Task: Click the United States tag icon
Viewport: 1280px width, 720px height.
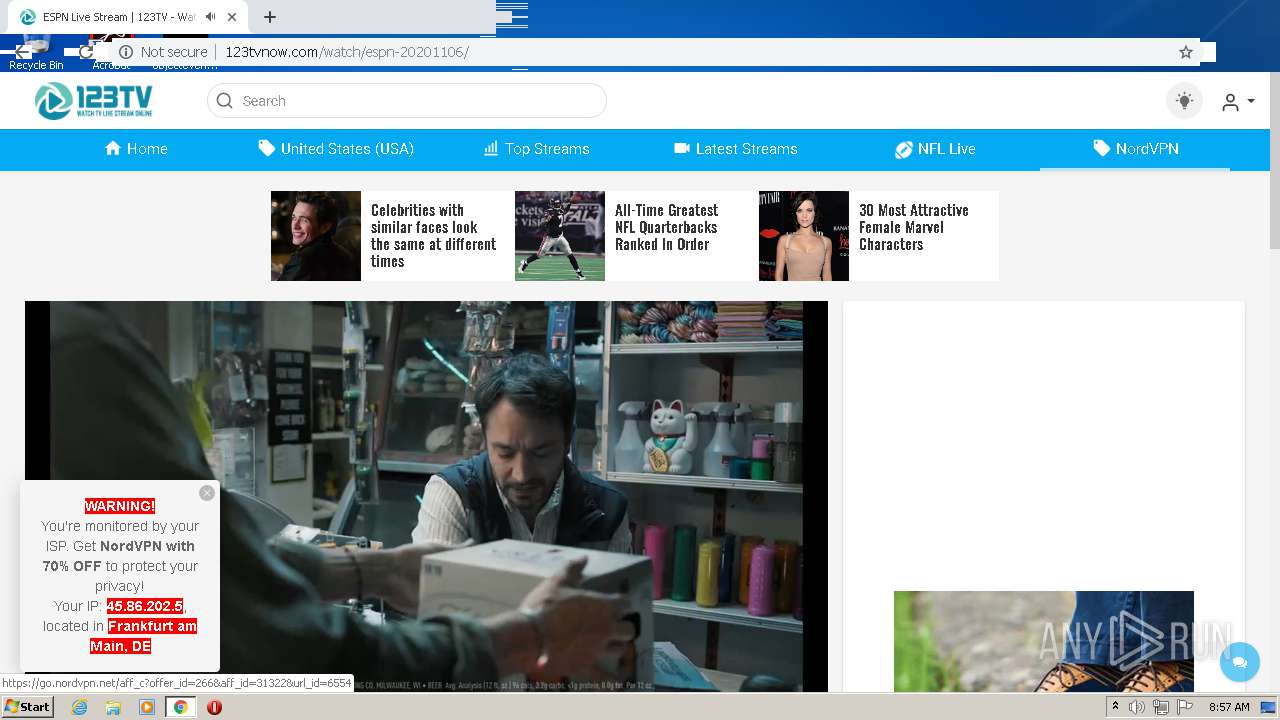Action: click(266, 148)
